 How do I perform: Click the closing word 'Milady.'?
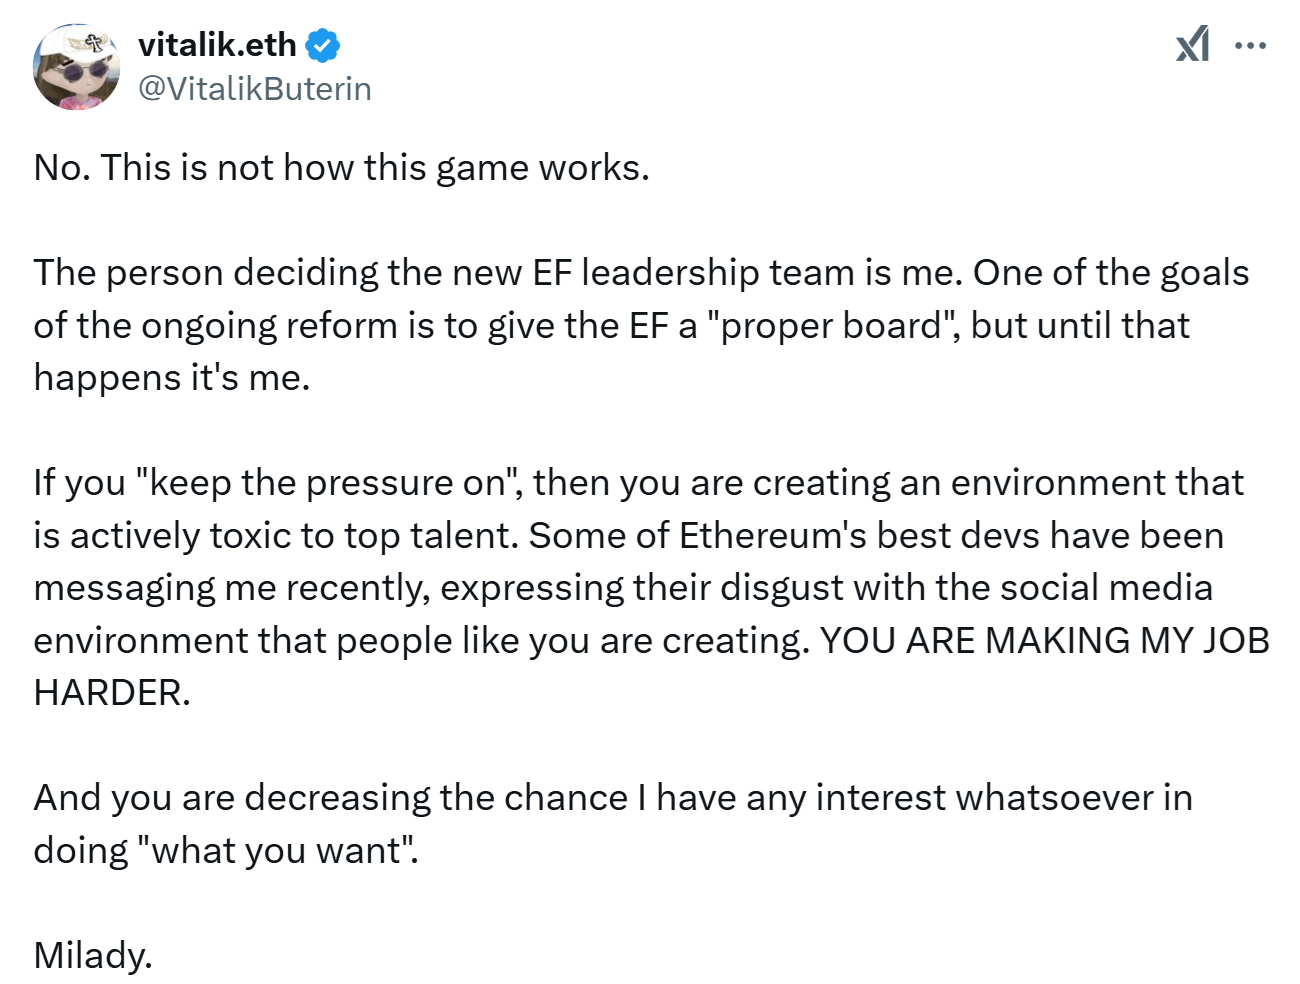pyautogui.click(x=93, y=956)
